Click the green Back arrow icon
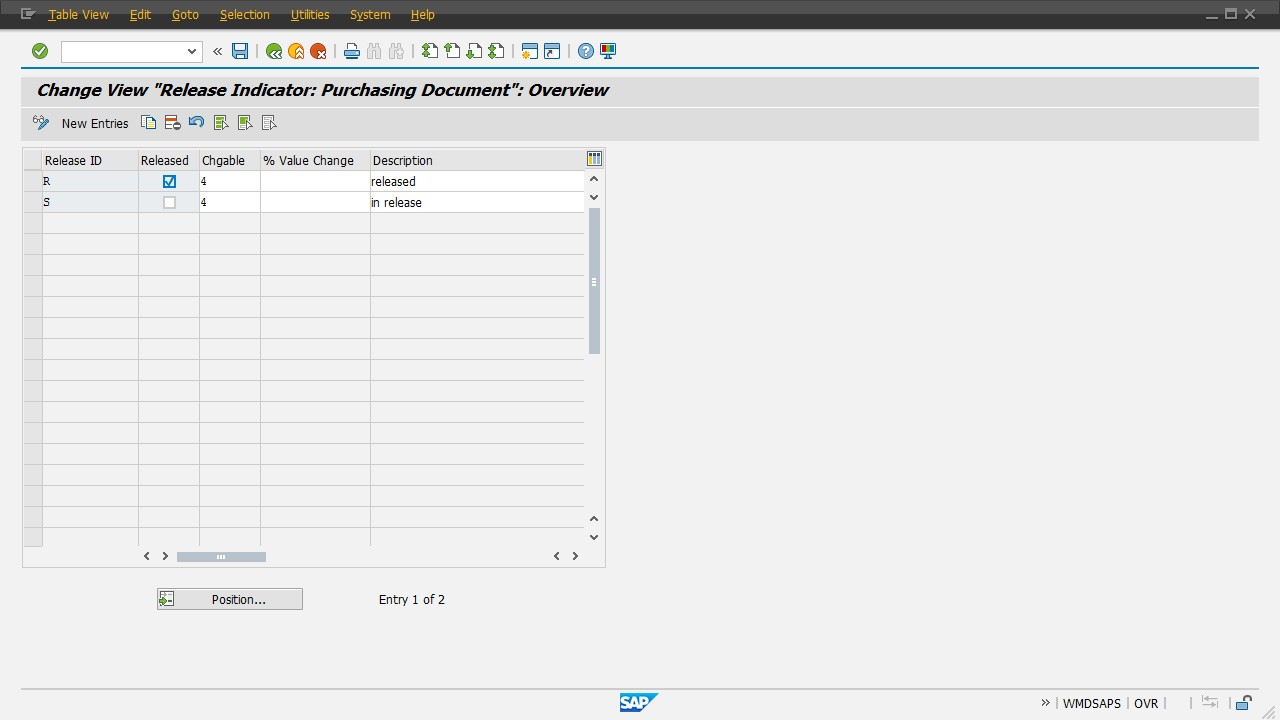Screen dimensions: 1280x720 [274, 51]
